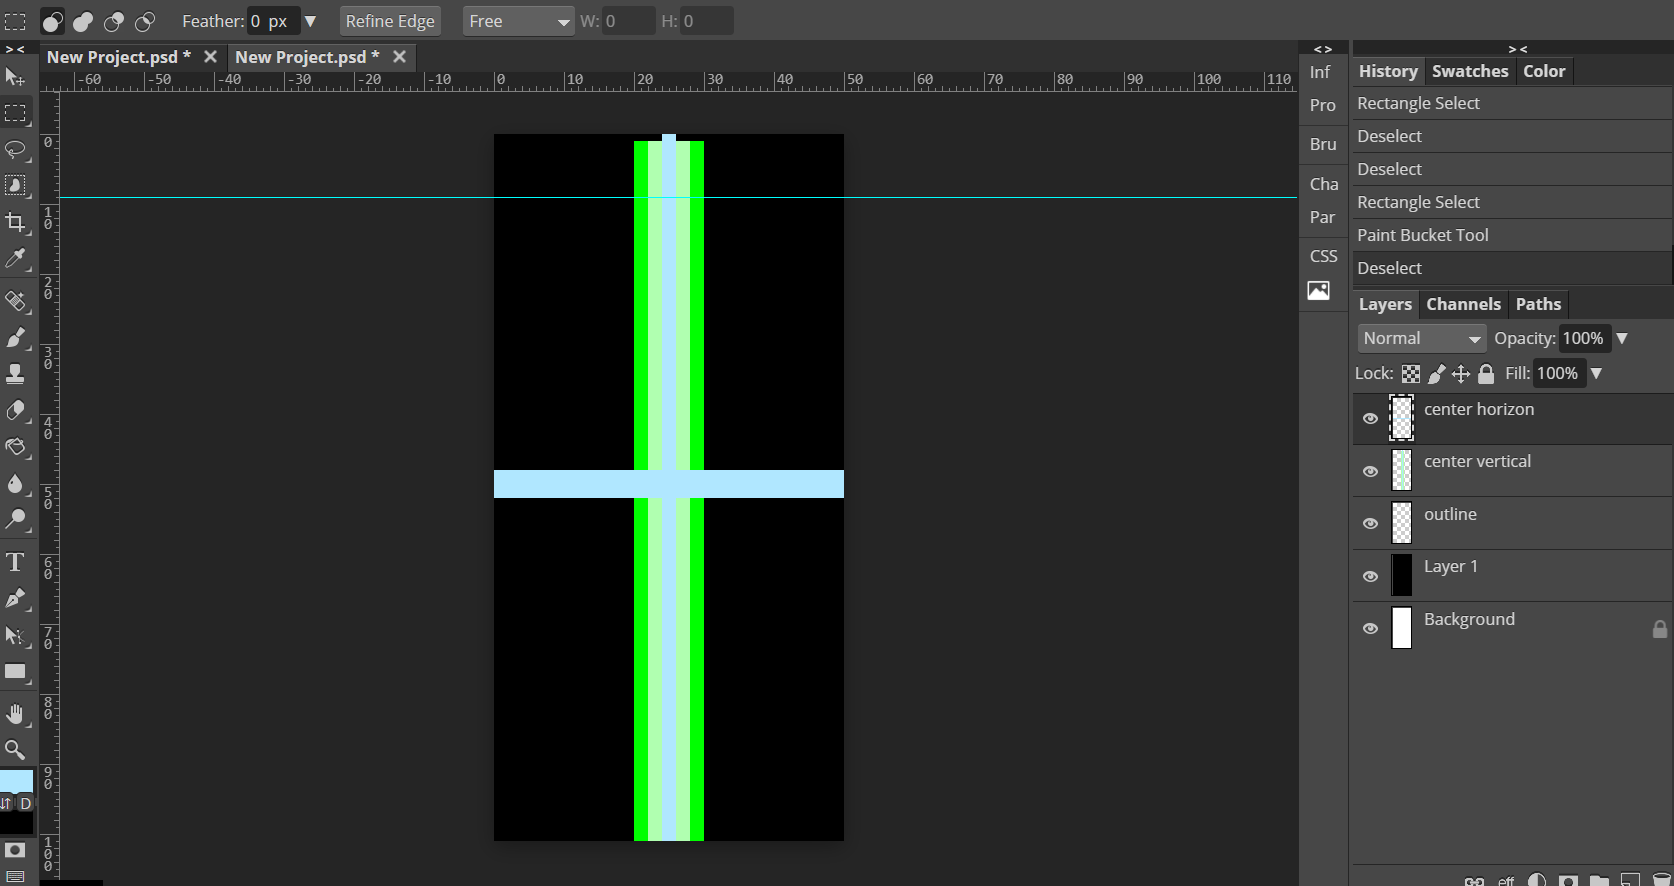
Task: Add layer effects with eff icon
Action: pos(1506,880)
